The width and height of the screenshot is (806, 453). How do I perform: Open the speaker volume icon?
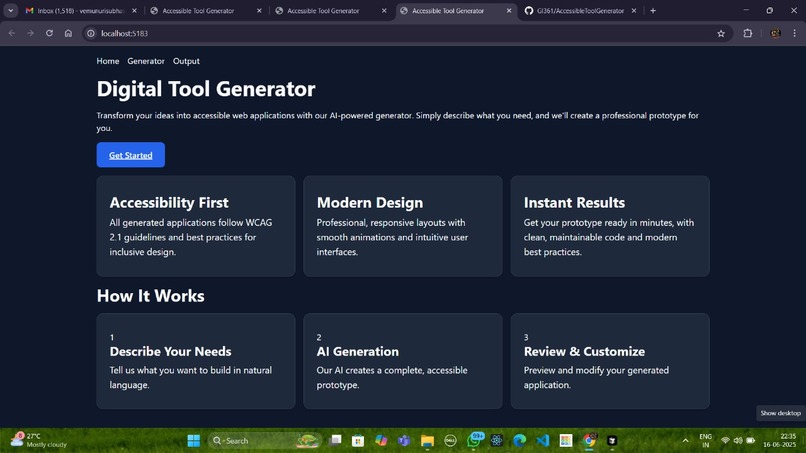click(x=738, y=441)
